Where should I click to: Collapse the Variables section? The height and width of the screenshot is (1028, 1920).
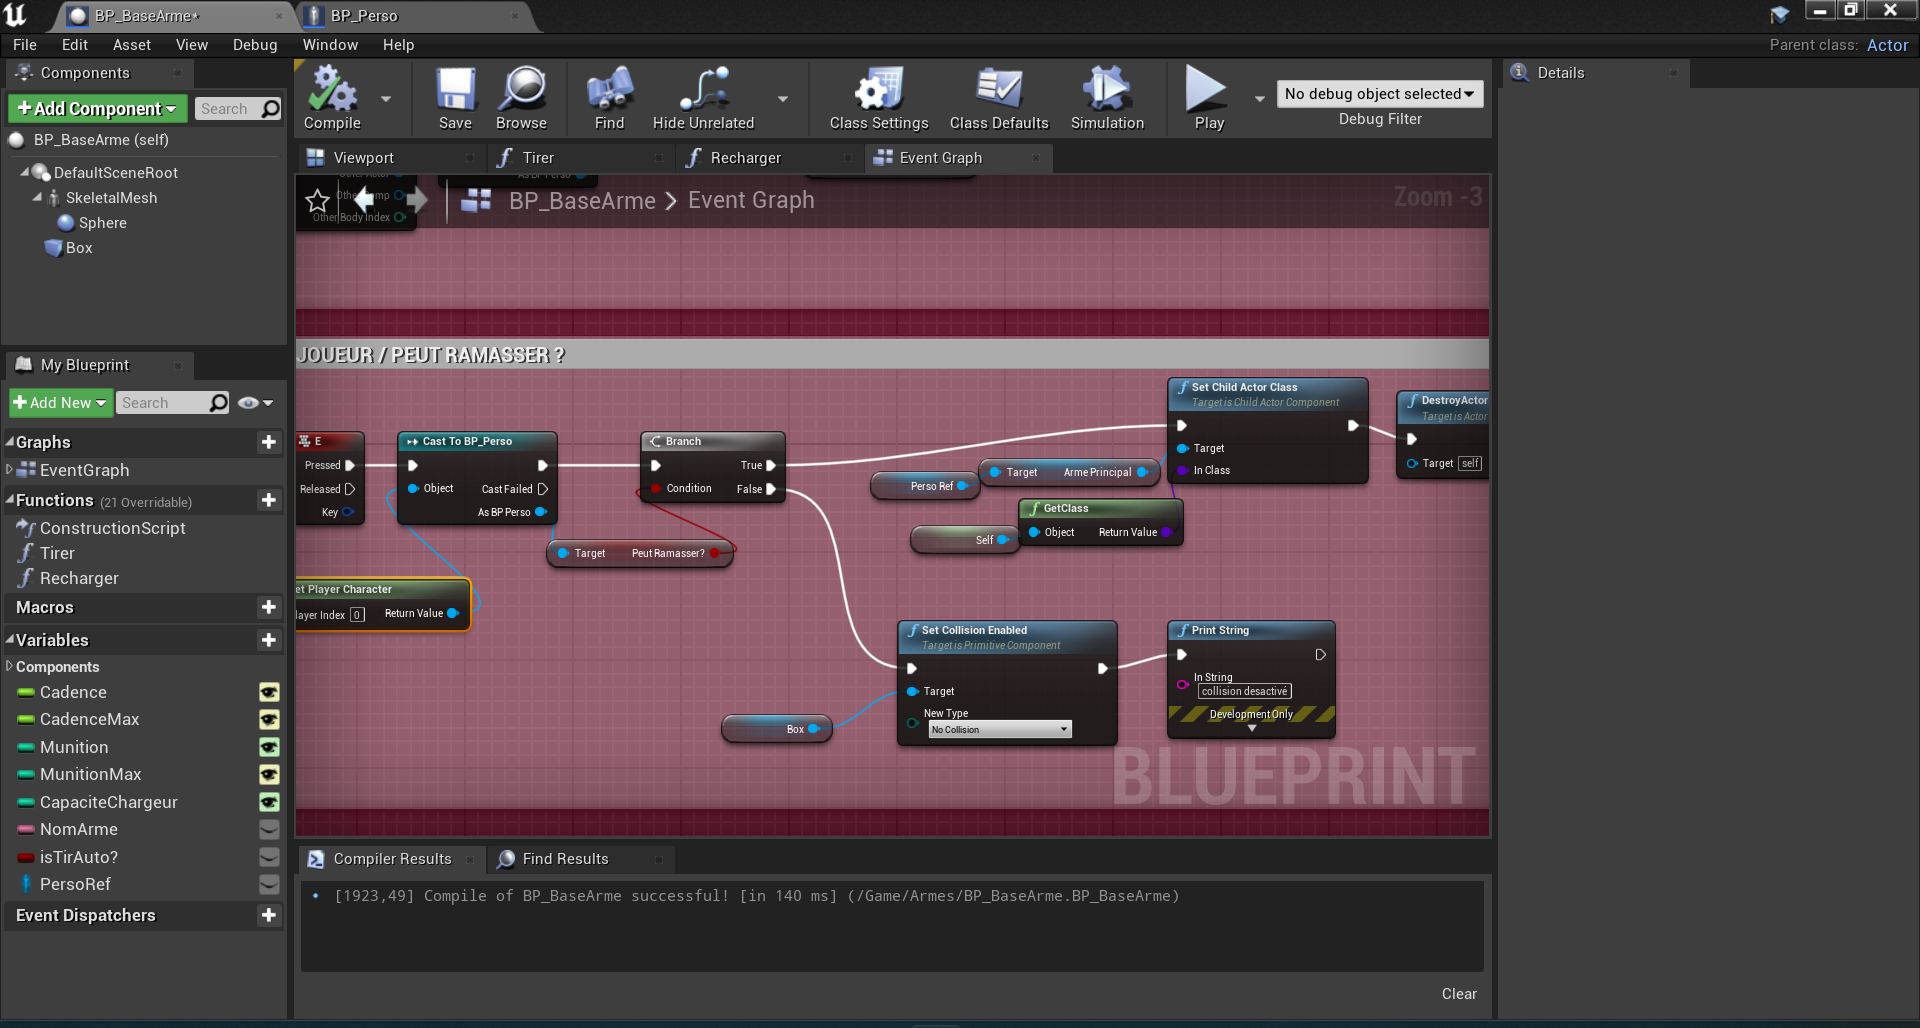point(10,639)
